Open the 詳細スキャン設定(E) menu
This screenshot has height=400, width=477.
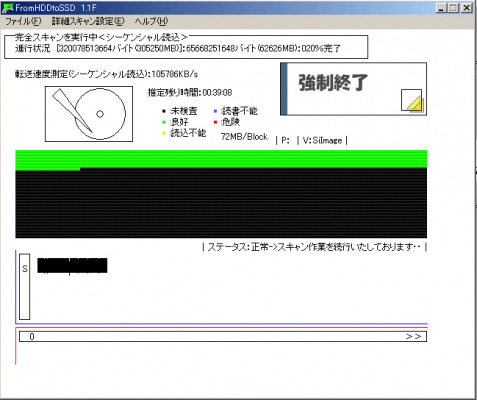pos(88,21)
